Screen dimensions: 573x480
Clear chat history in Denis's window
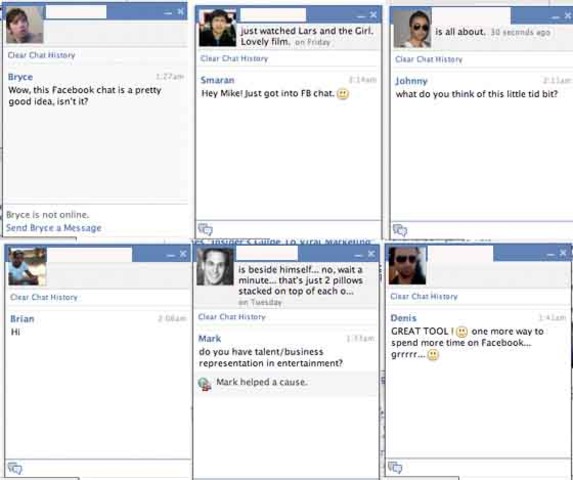(424, 296)
